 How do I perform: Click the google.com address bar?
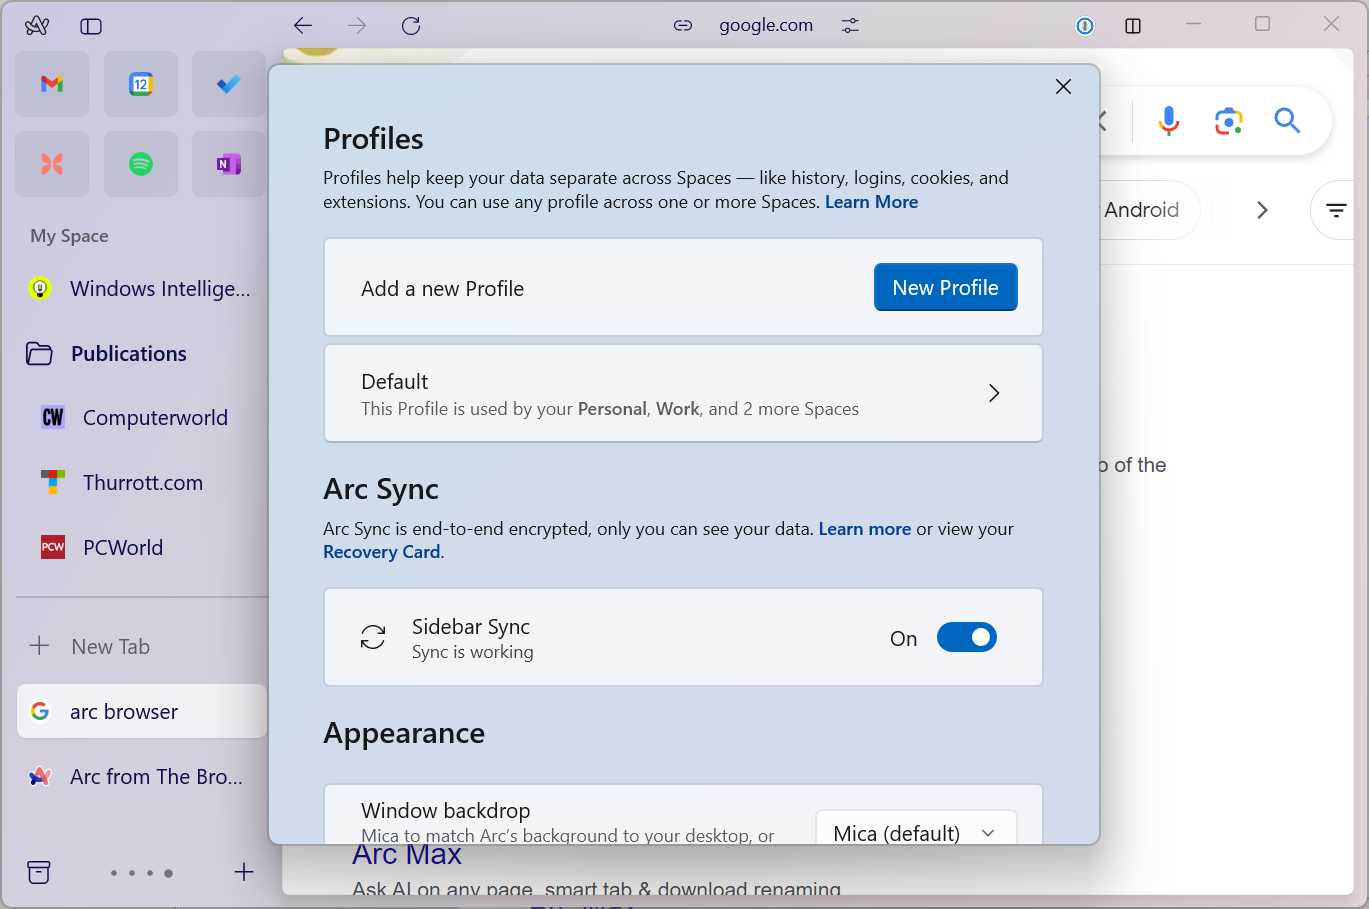point(766,25)
